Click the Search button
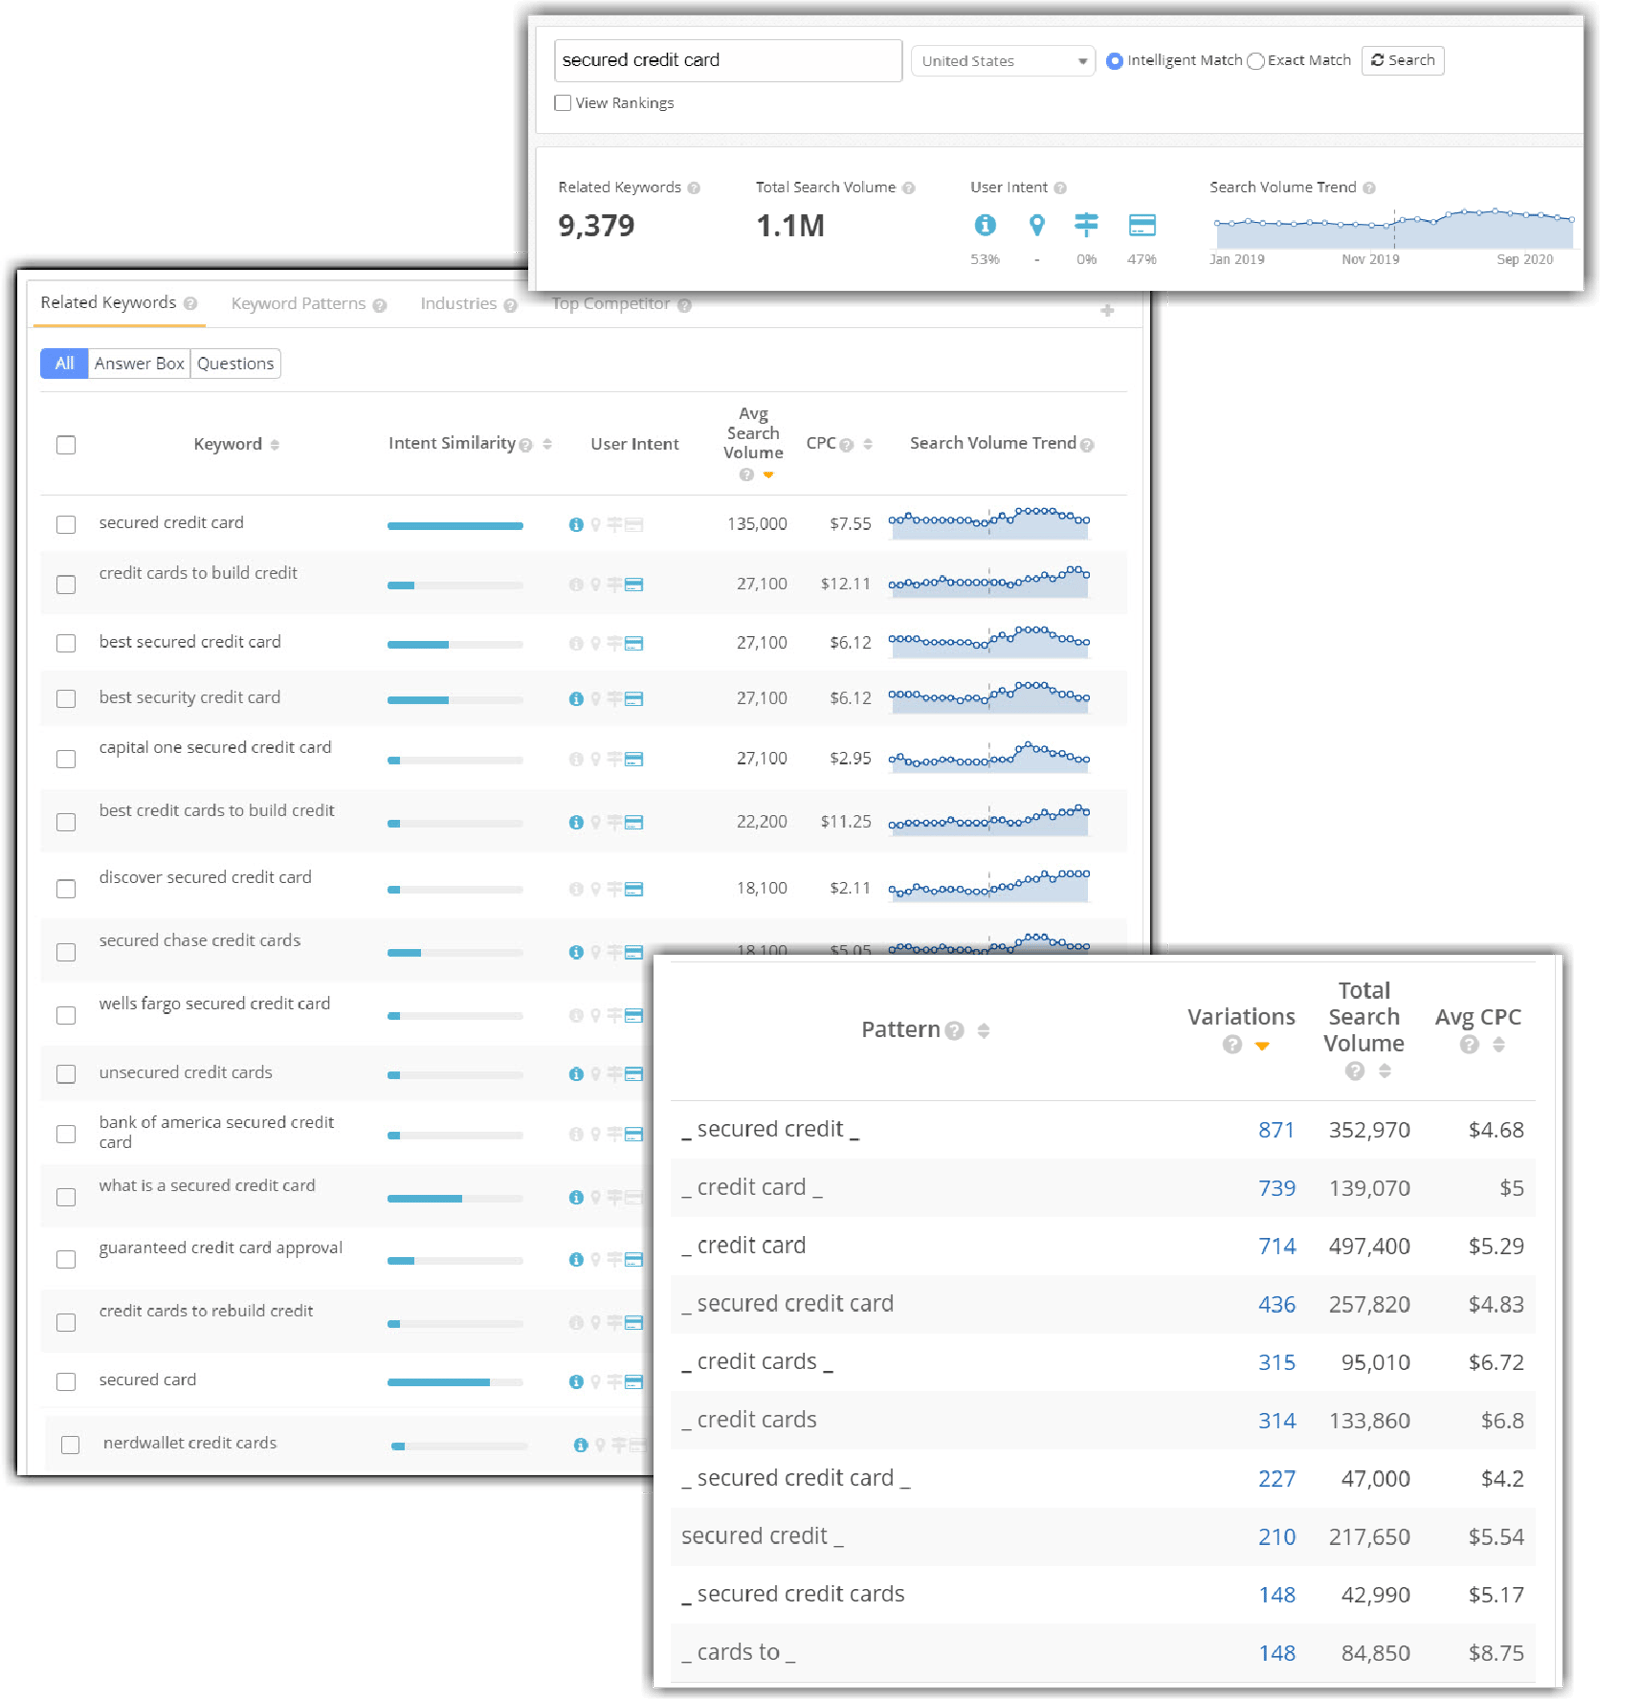The width and height of the screenshot is (1641, 1700). (x=1402, y=60)
